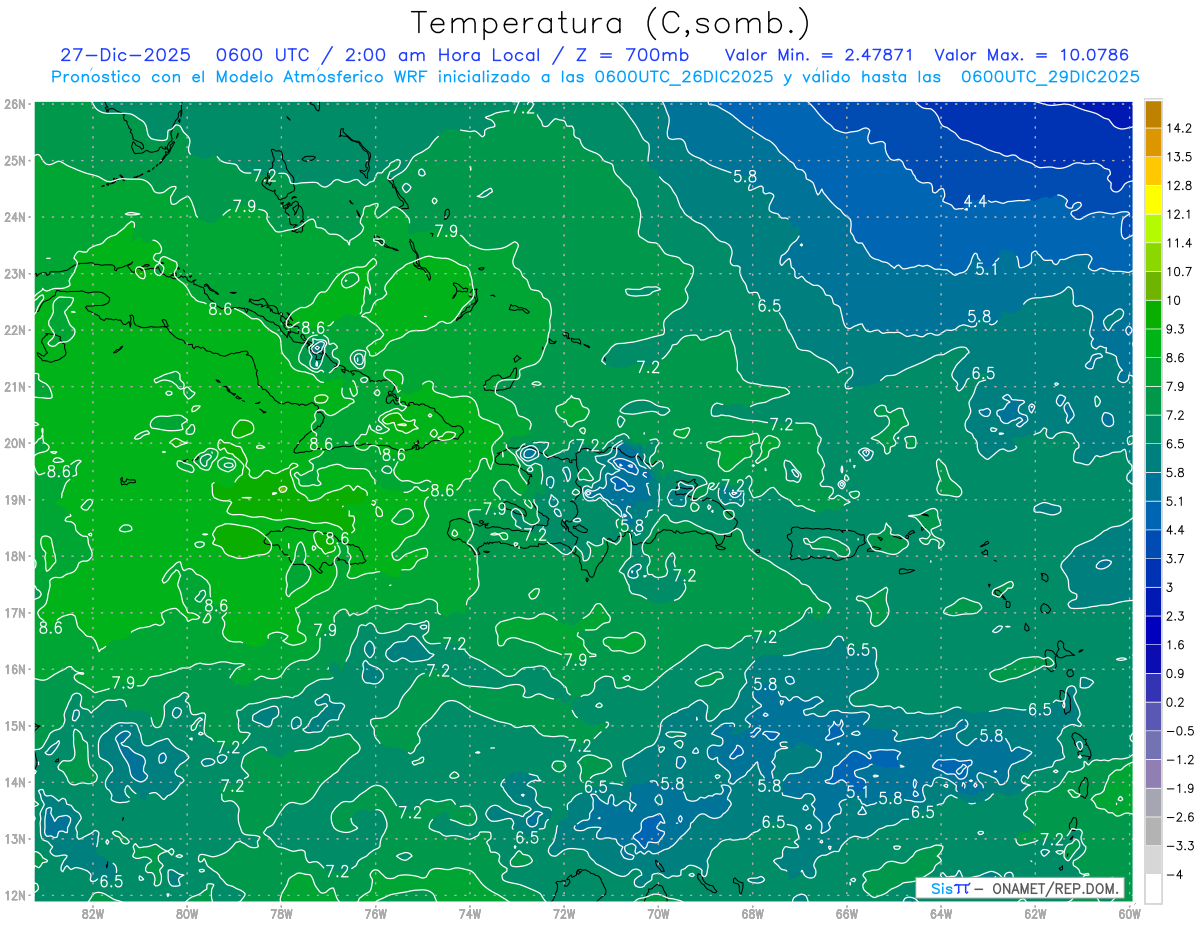
Task: Pick the yellow swatch between 12.1 and 12.8
Action: tap(1153, 200)
